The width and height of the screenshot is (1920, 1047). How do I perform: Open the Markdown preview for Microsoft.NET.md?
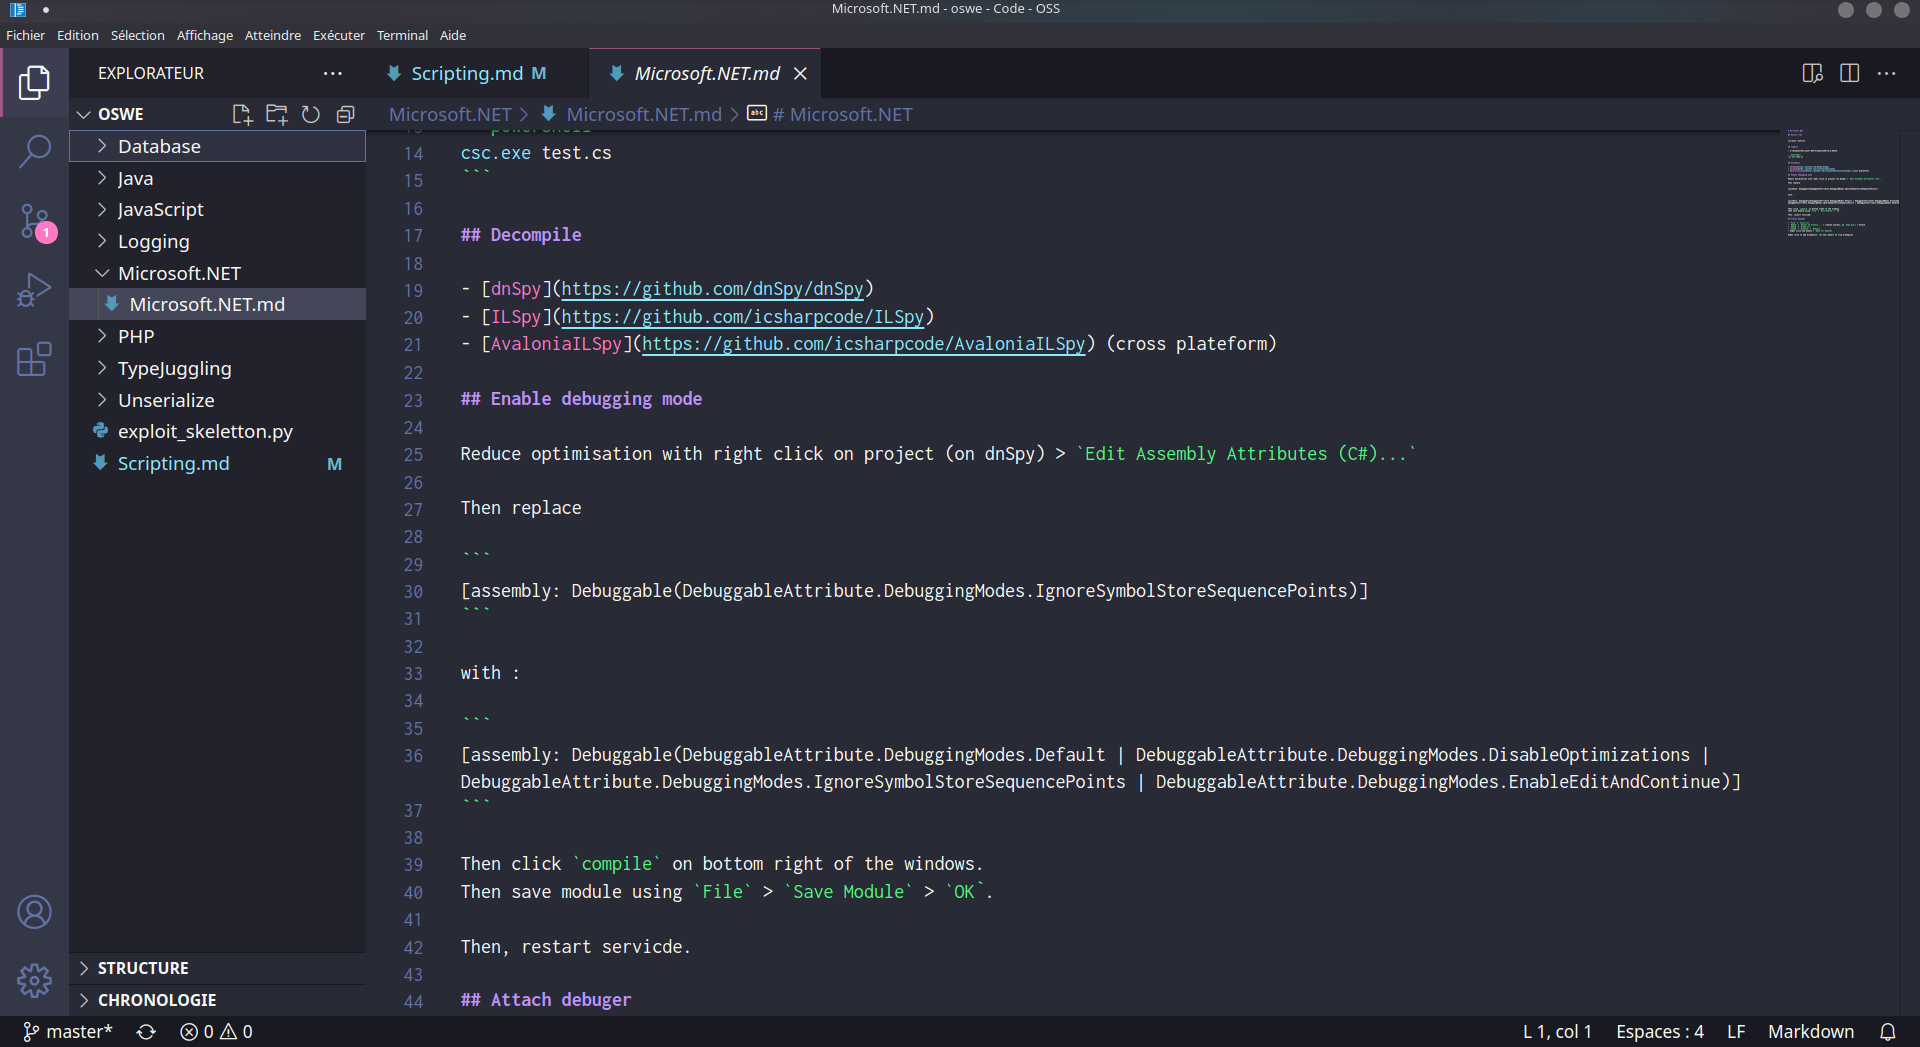click(1812, 73)
